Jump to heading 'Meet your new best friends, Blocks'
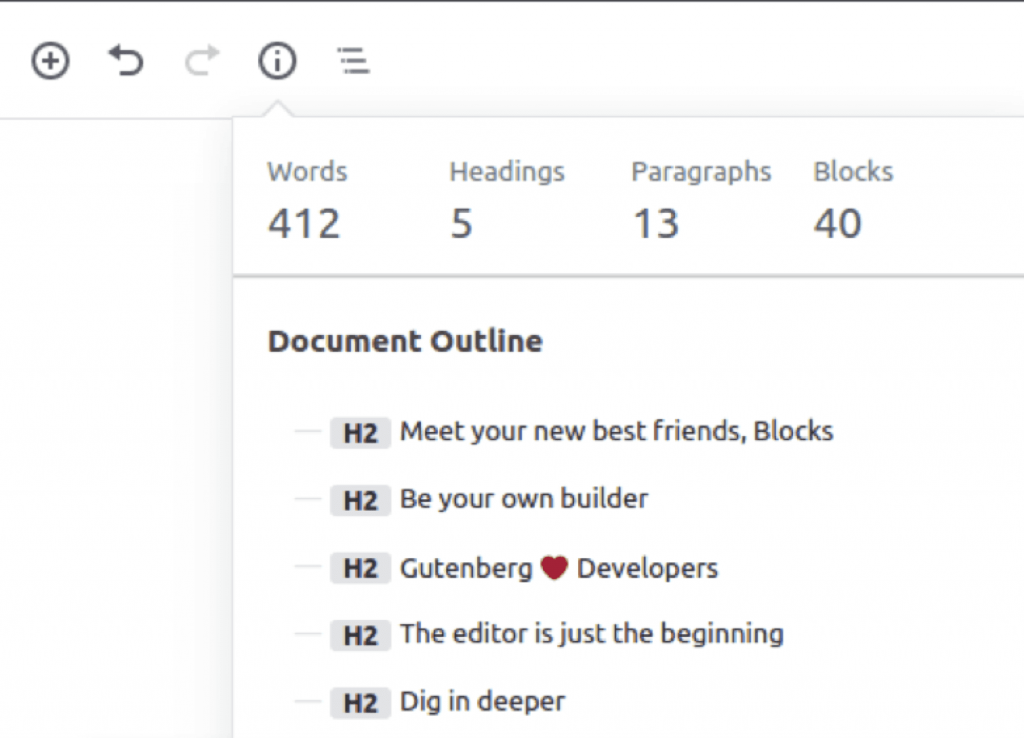The image size is (1024, 738). [615, 431]
